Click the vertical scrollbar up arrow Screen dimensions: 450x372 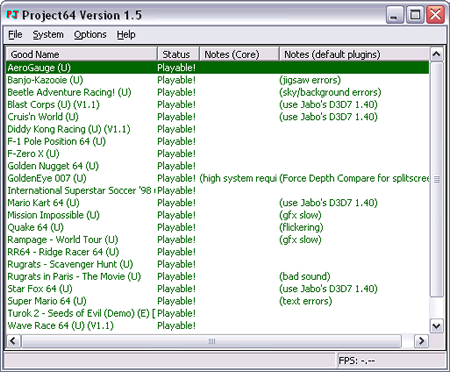click(x=436, y=54)
